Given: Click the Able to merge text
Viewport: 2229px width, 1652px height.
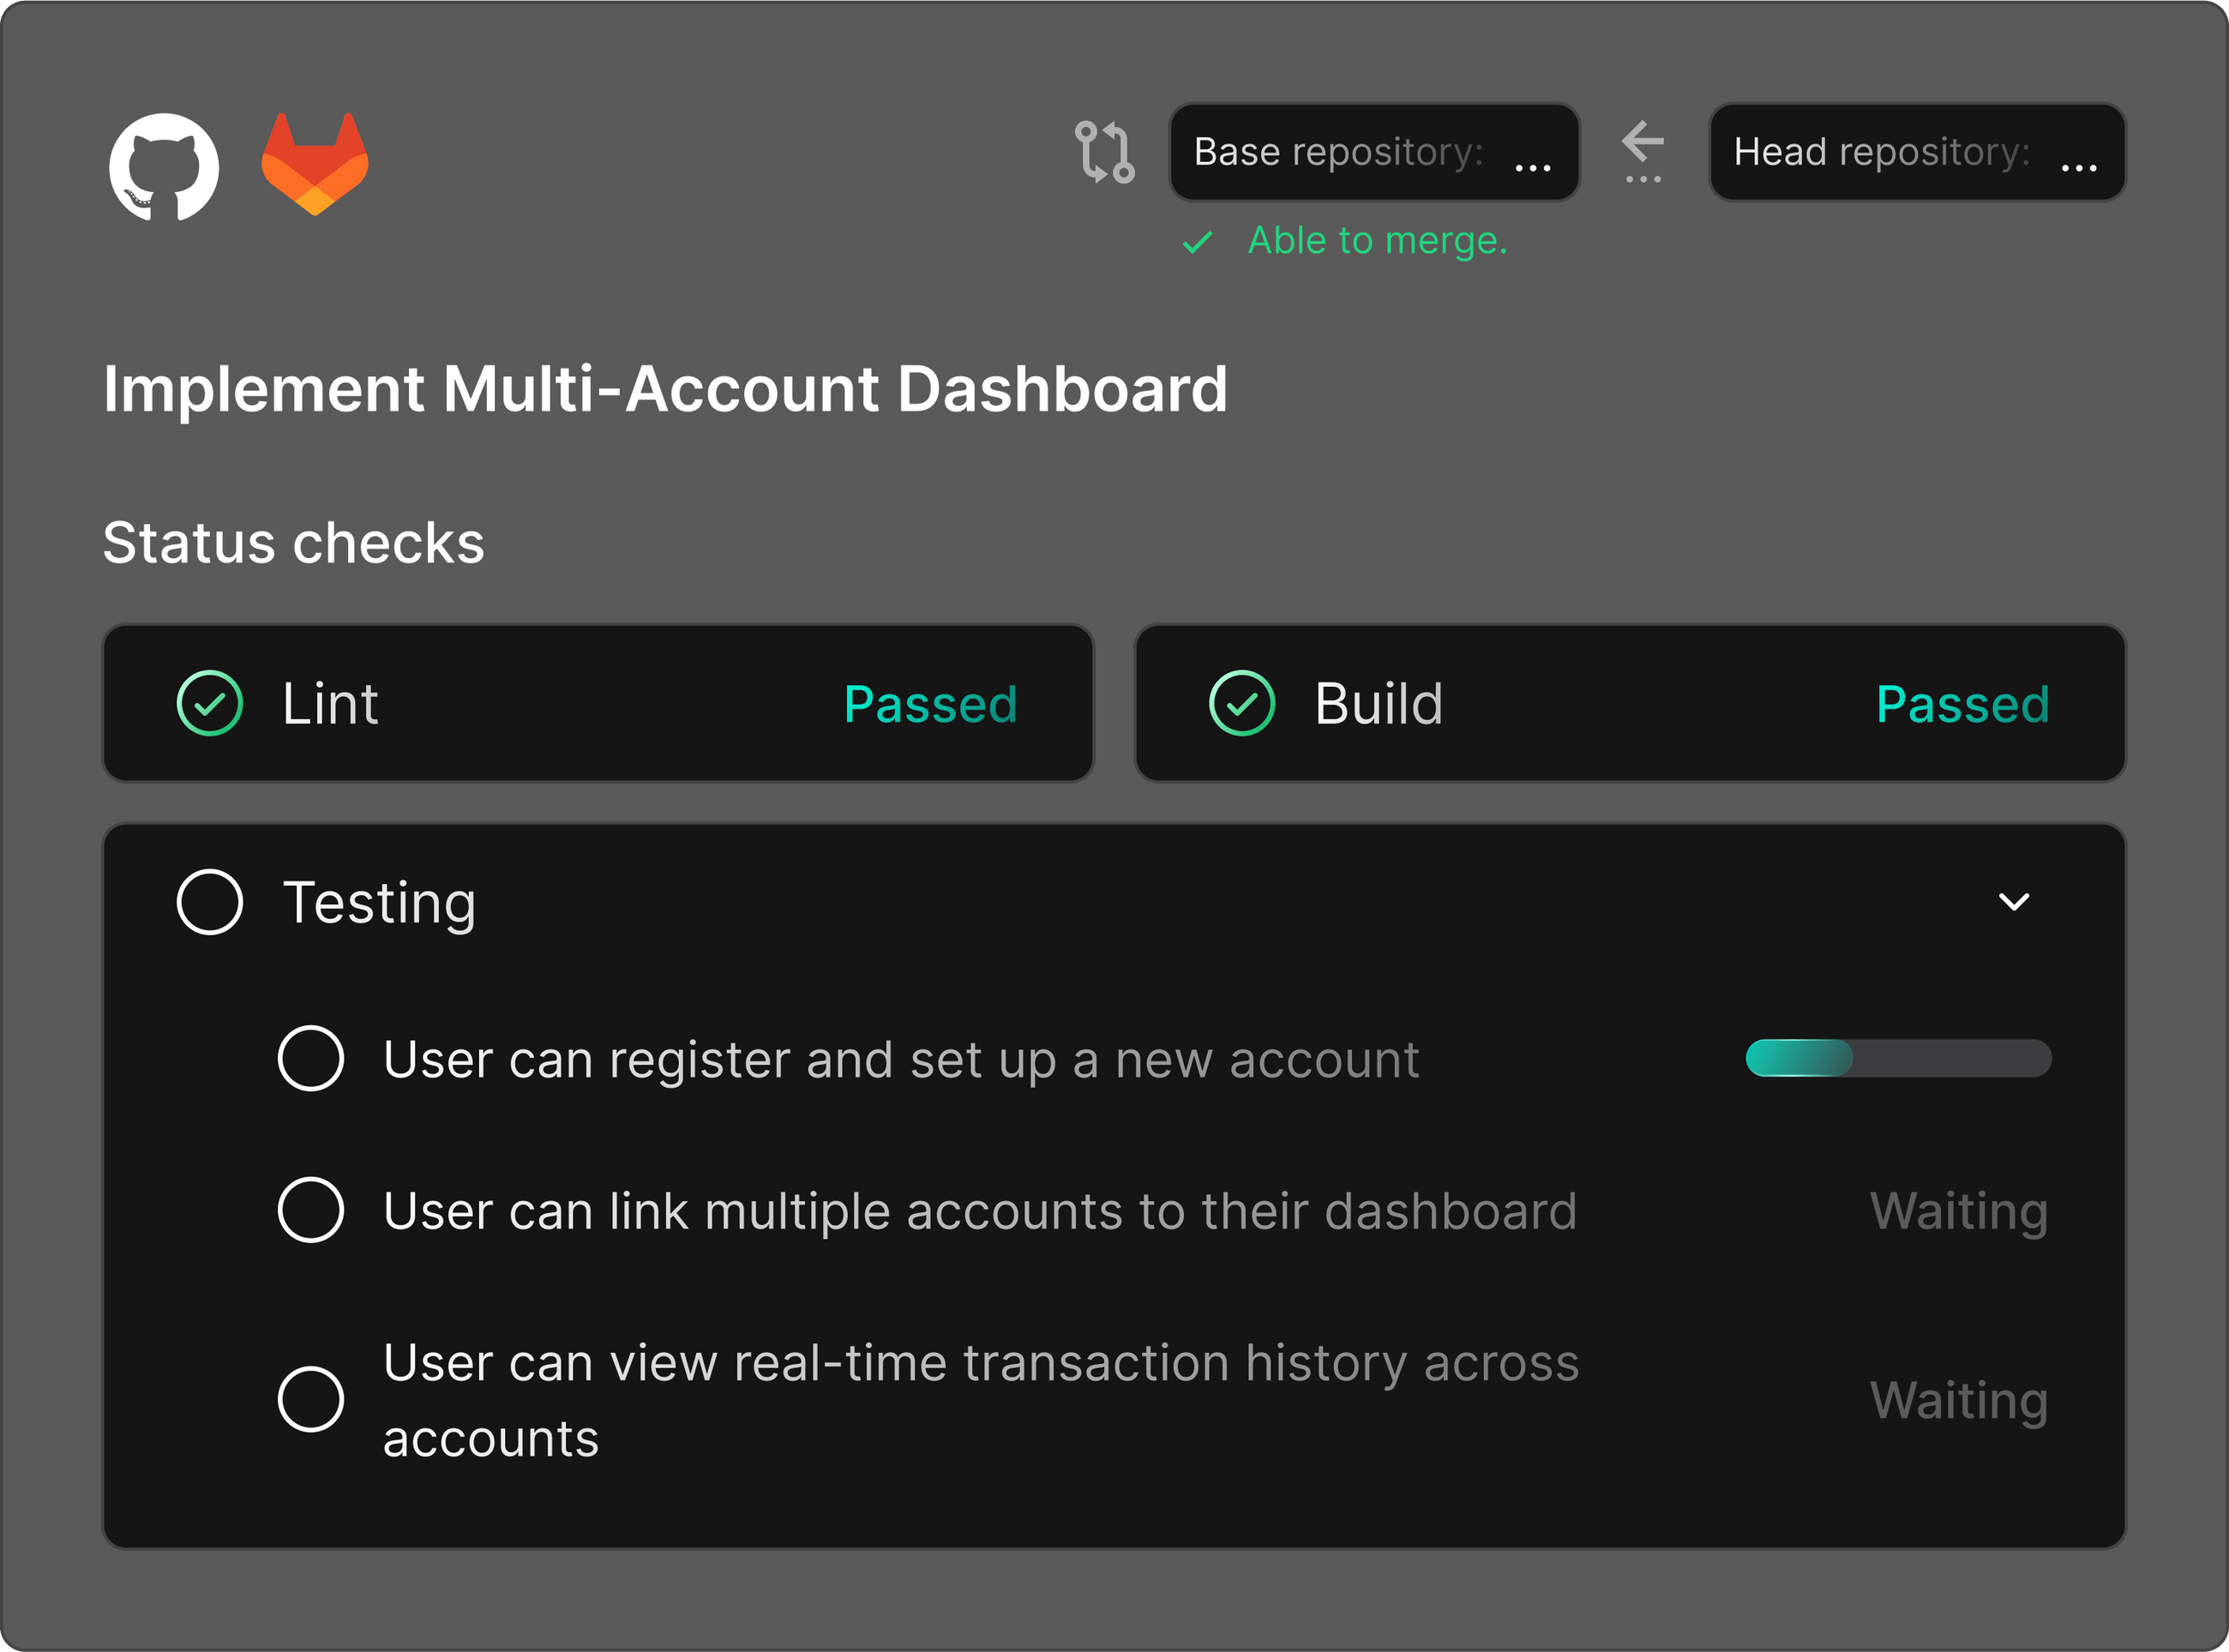Looking at the screenshot, I should (1378, 241).
